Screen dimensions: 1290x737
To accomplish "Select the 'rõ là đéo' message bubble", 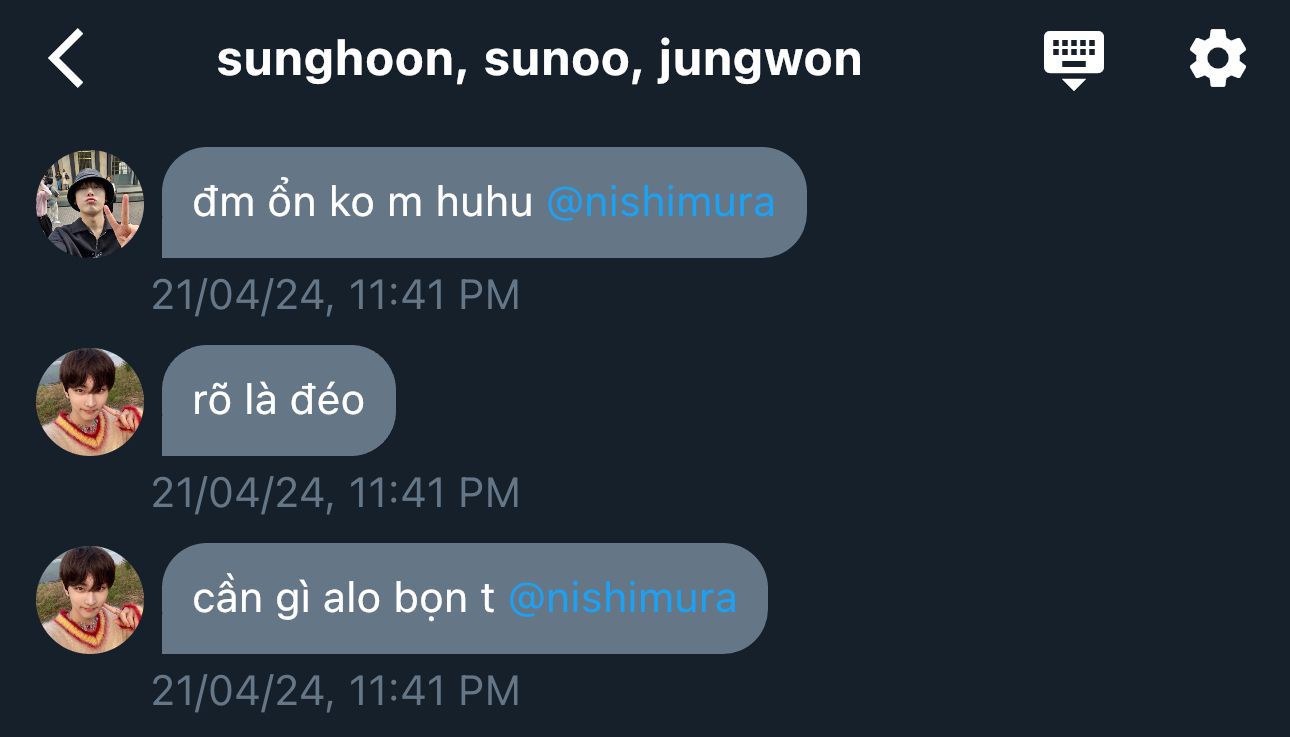I will coord(279,401).
